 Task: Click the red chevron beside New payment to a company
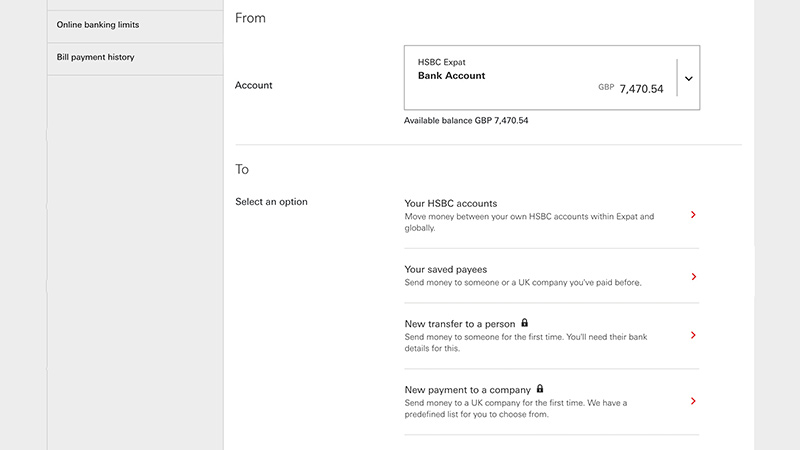pos(693,401)
